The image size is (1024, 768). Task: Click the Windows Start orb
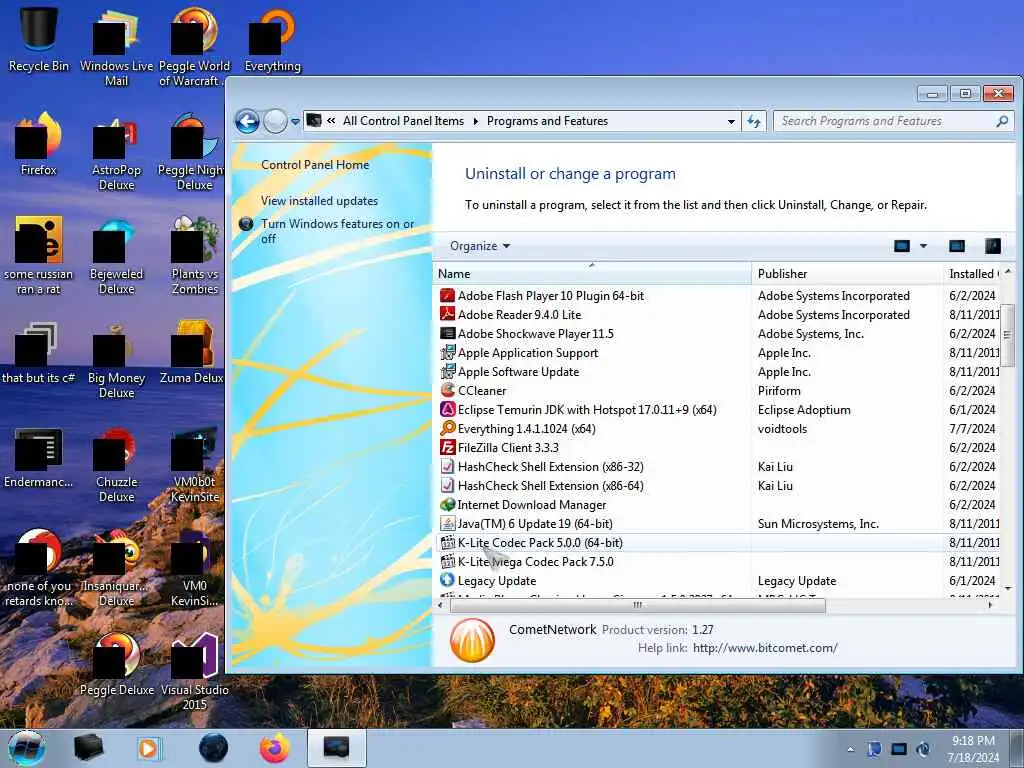point(27,748)
